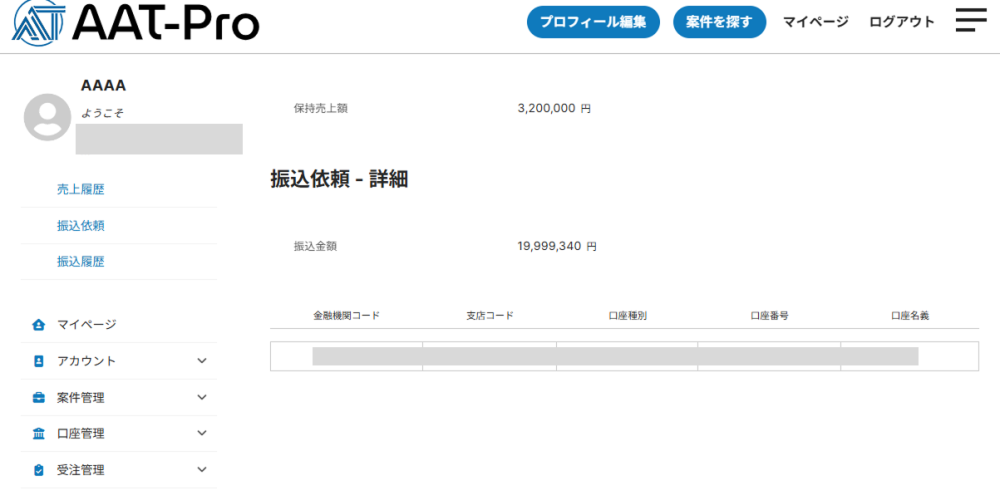Click the AAT-Pro logo
The width and height of the screenshot is (1000, 500).
[x=135, y=22]
